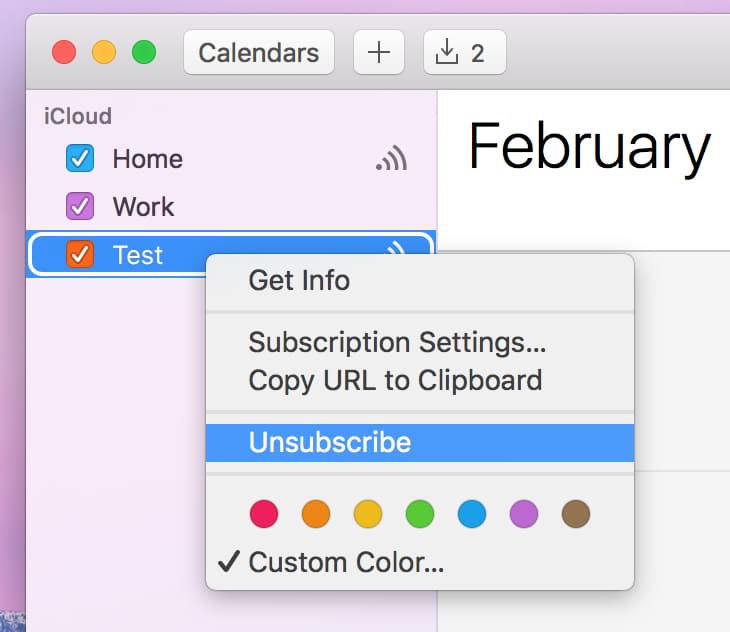The image size is (730, 632).
Task: Disable the Test calendar checkbox
Action: coord(79,255)
